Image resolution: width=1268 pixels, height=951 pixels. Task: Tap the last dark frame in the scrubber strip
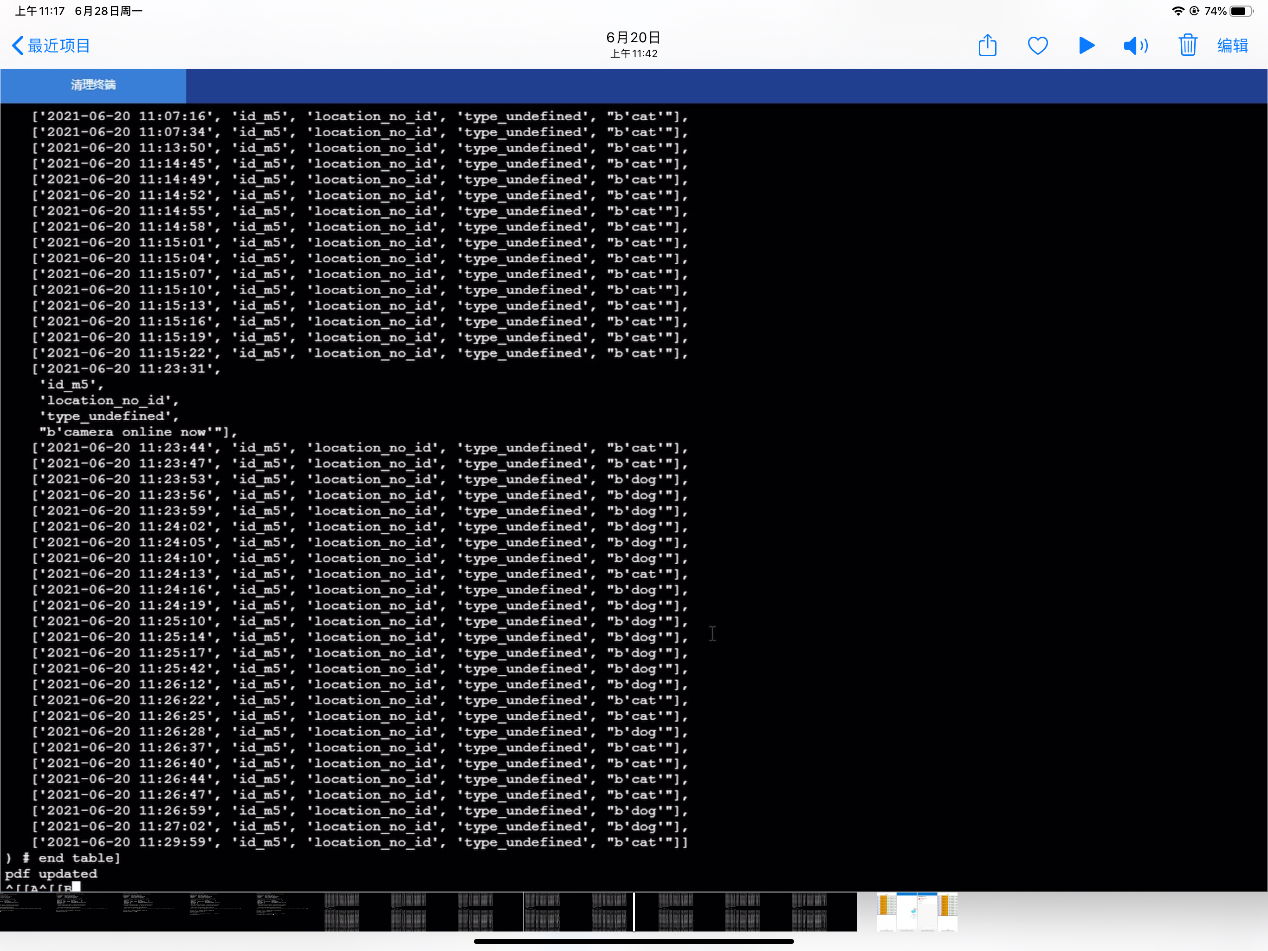(823, 912)
